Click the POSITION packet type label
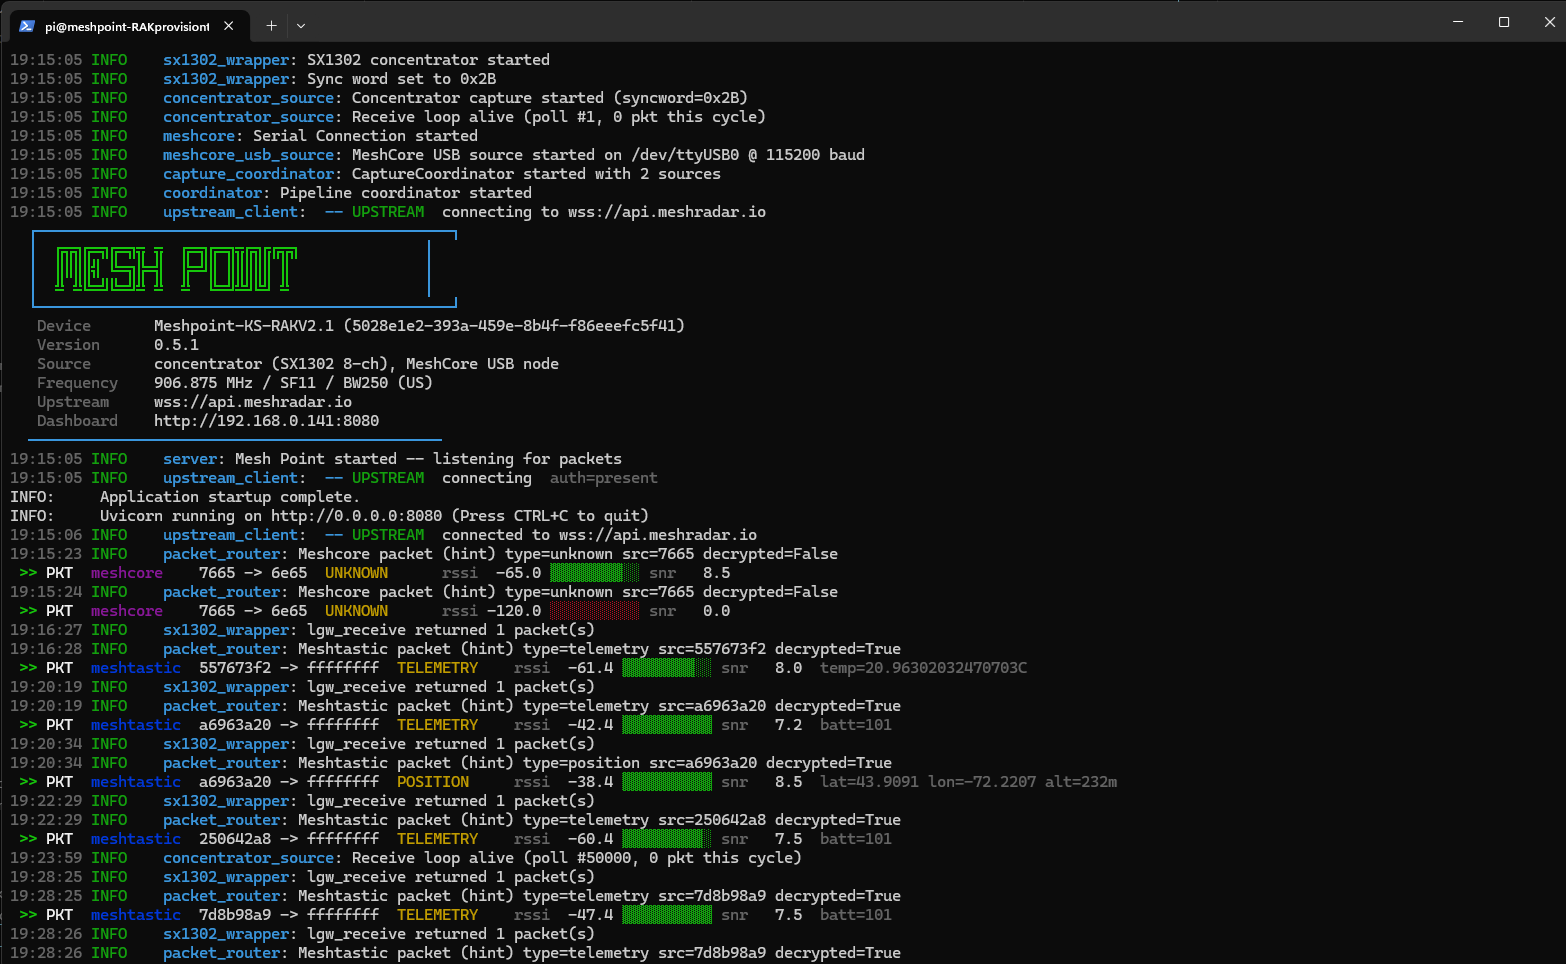1566x964 pixels. click(x=433, y=782)
